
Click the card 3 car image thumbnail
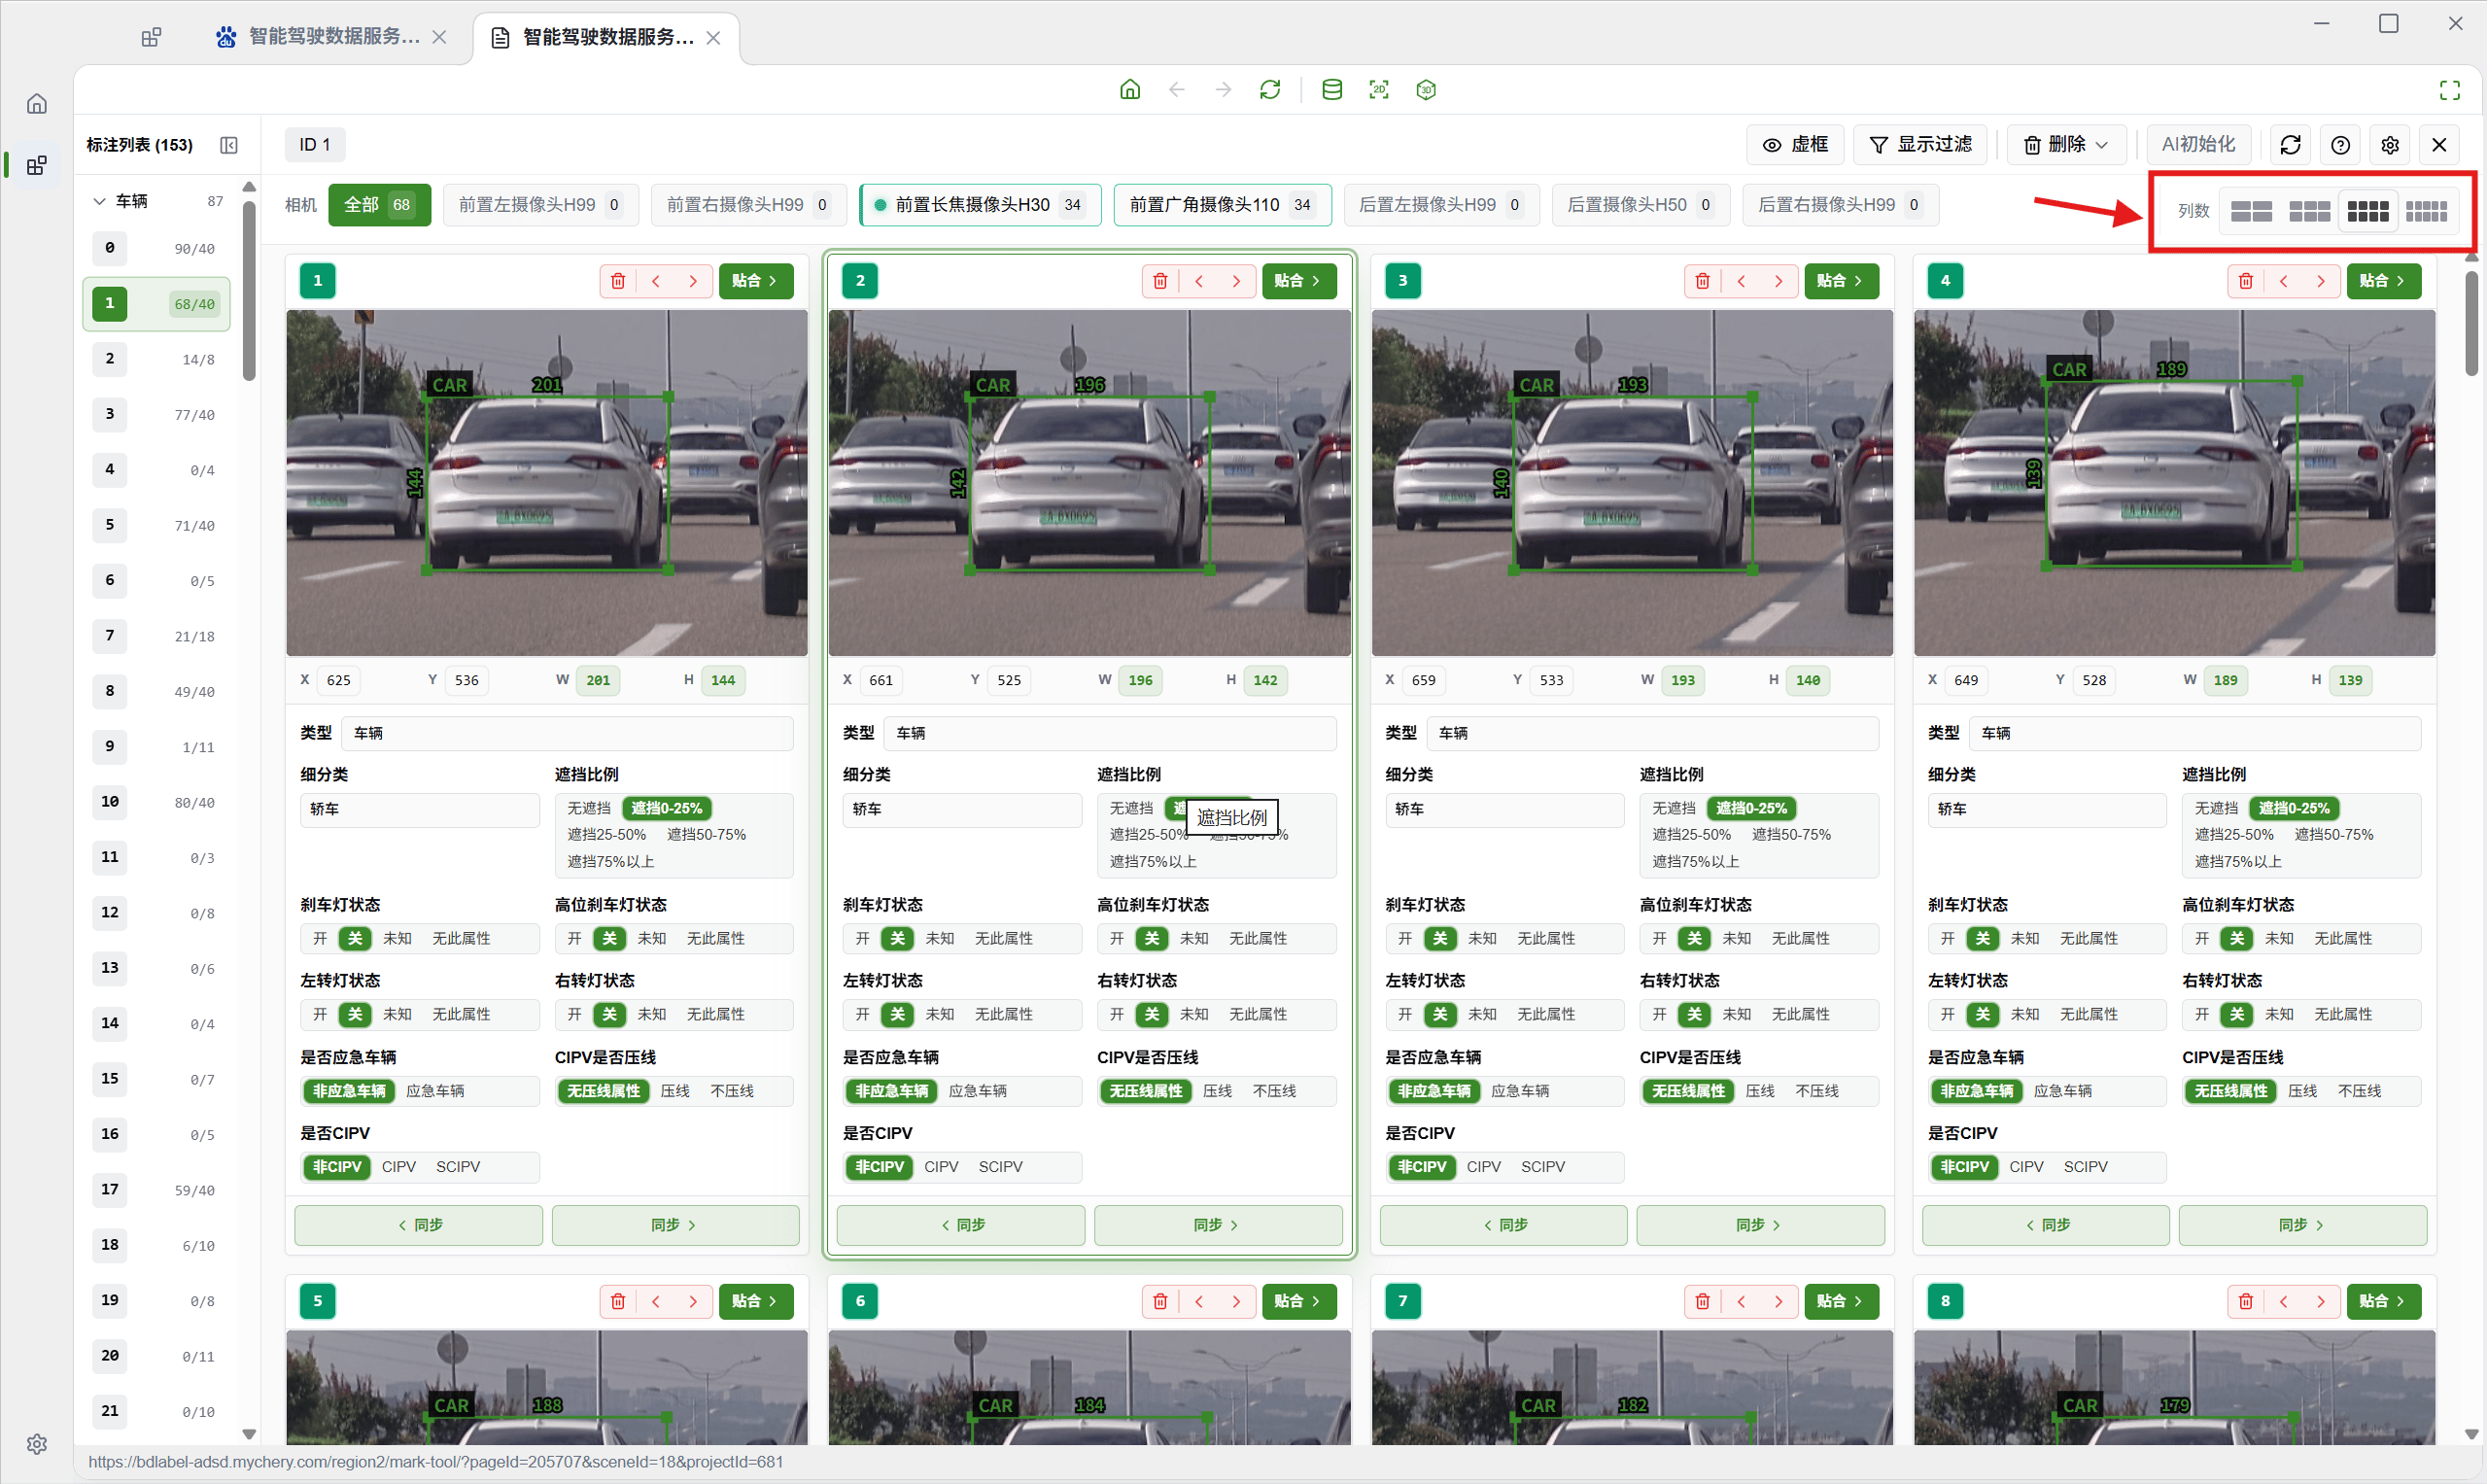[x=1632, y=483]
